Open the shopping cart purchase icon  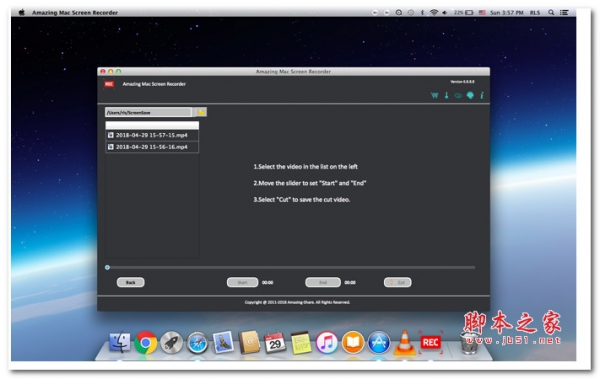434,95
